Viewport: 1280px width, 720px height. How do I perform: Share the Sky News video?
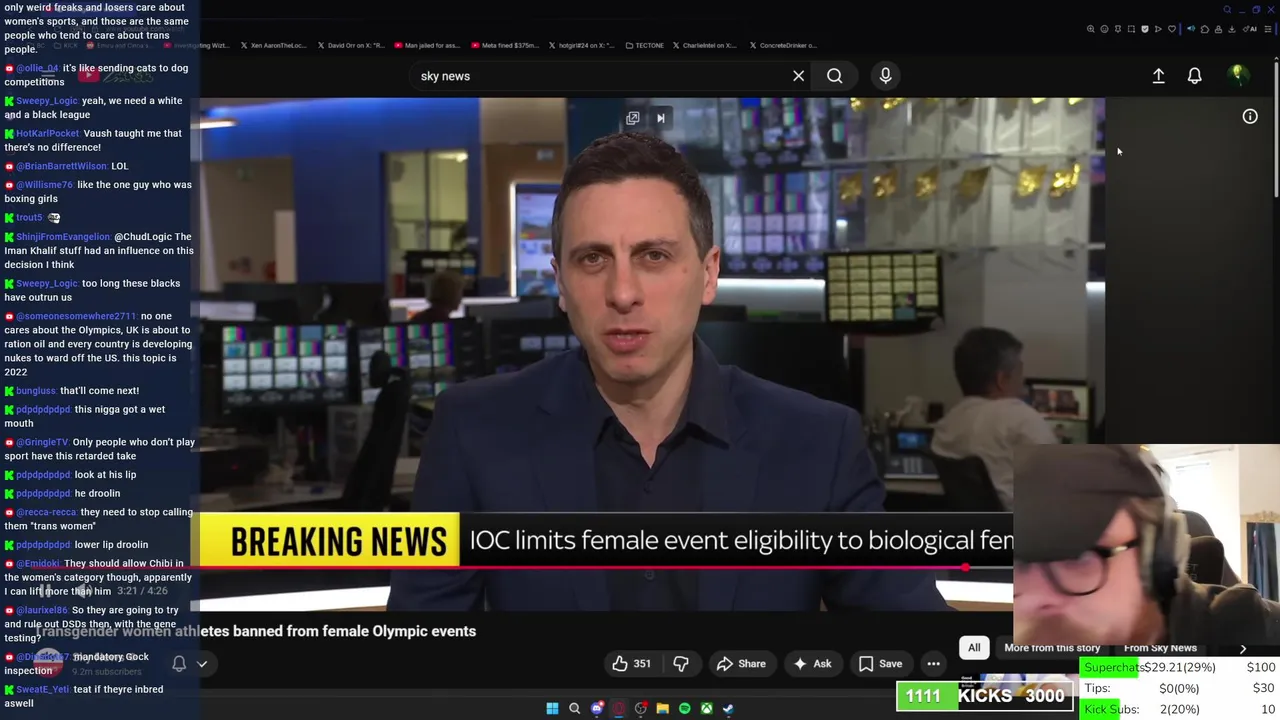[x=741, y=664]
